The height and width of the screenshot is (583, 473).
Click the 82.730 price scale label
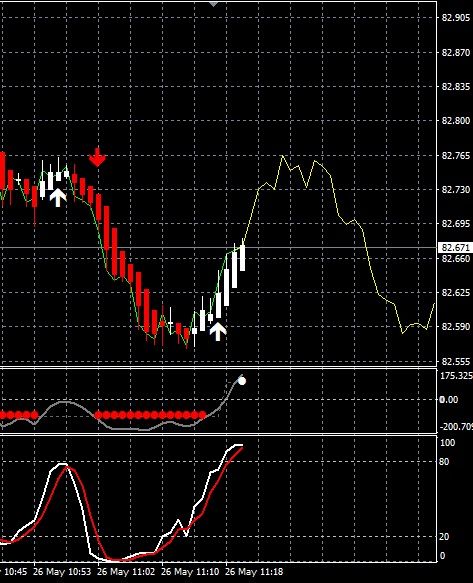tap(456, 190)
